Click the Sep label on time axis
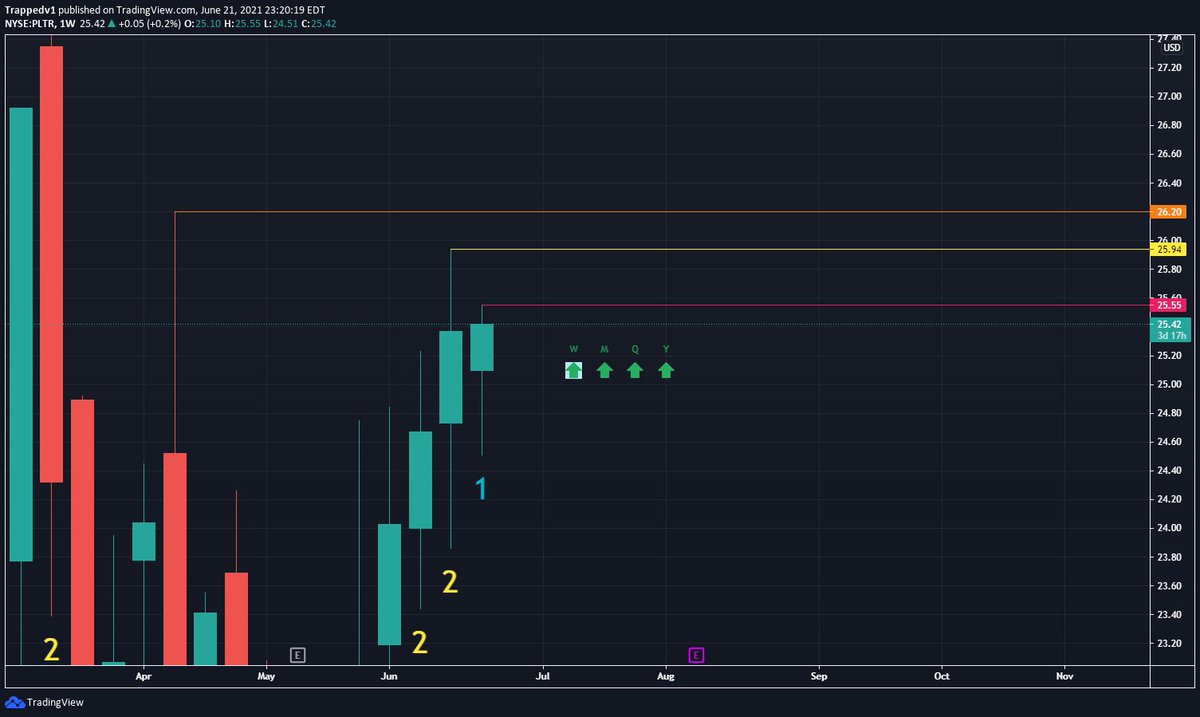The height and width of the screenshot is (717, 1200). click(819, 676)
